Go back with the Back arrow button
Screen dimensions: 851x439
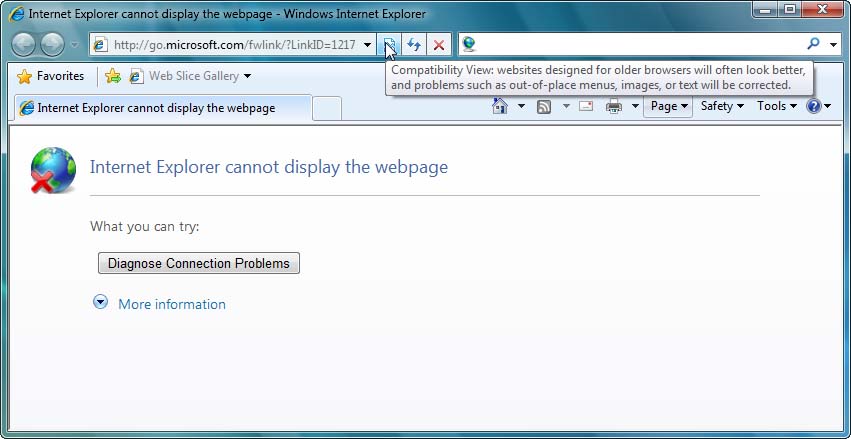[x=23, y=44]
